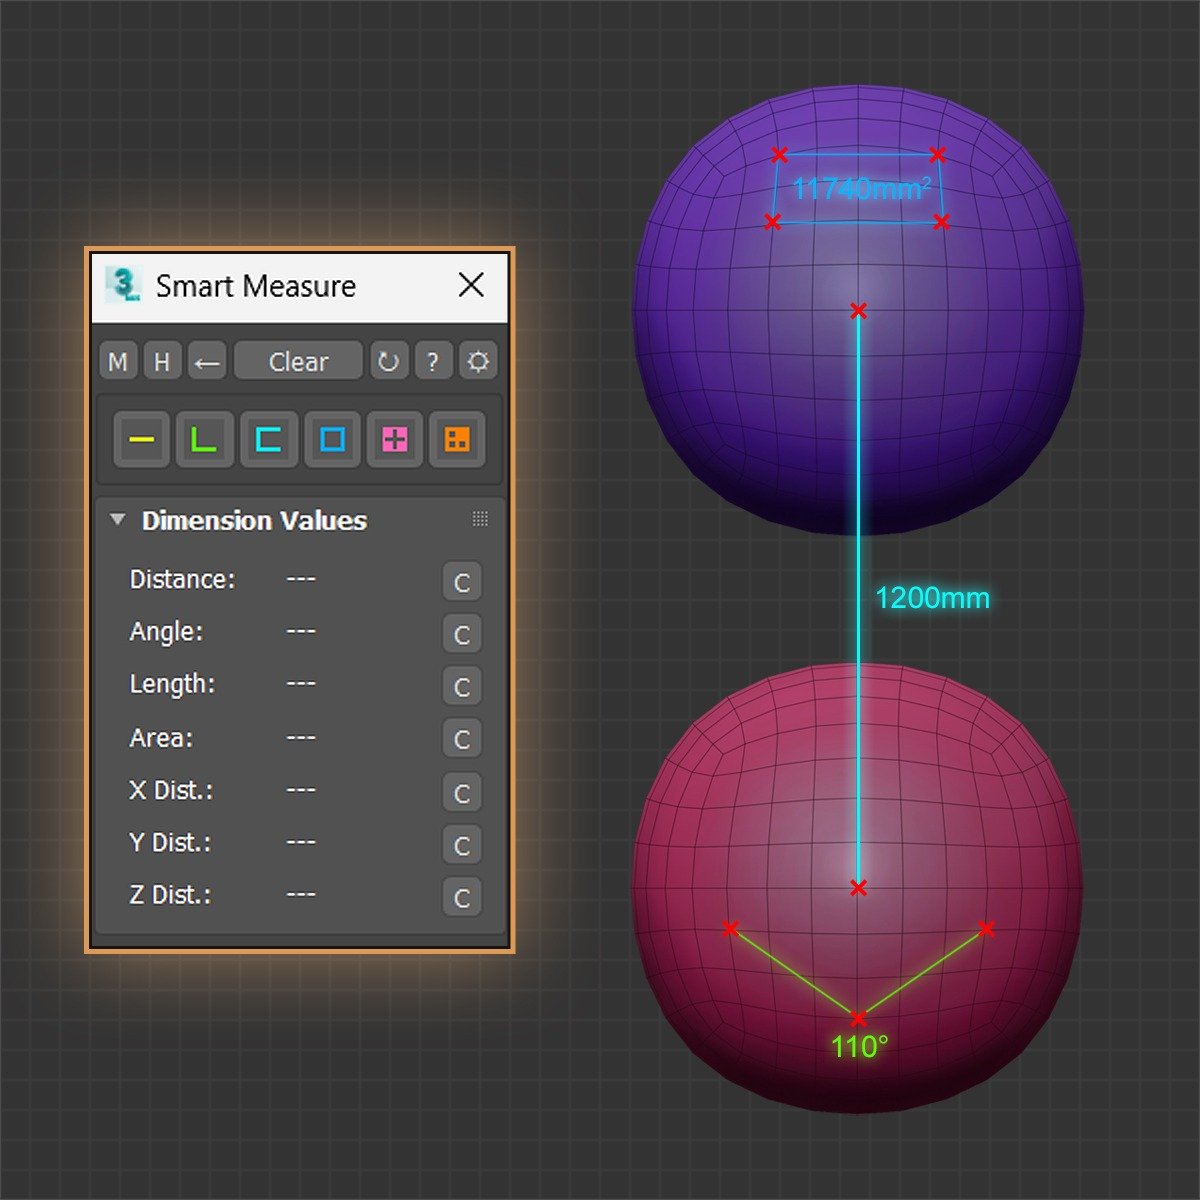Click the Dimension Values rollout grip dots
Viewport: 1200px width, 1200px height.
[480, 519]
